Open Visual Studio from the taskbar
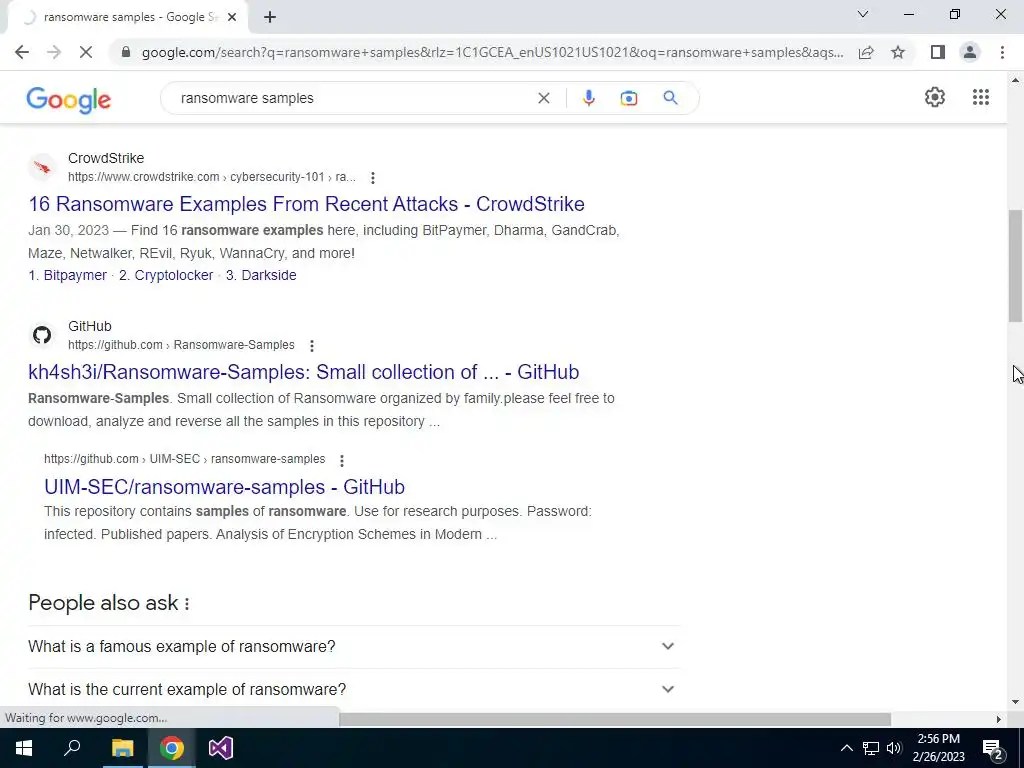This screenshot has width=1024, height=768. pos(221,748)
